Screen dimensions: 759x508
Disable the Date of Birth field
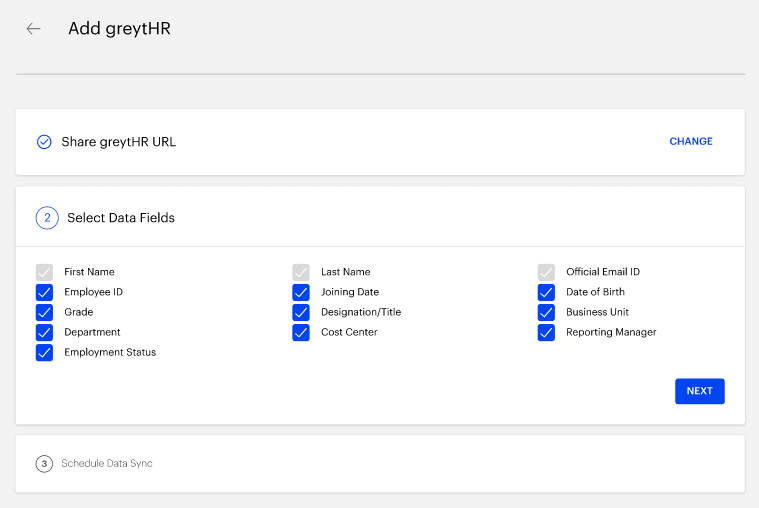coord(546,292)
